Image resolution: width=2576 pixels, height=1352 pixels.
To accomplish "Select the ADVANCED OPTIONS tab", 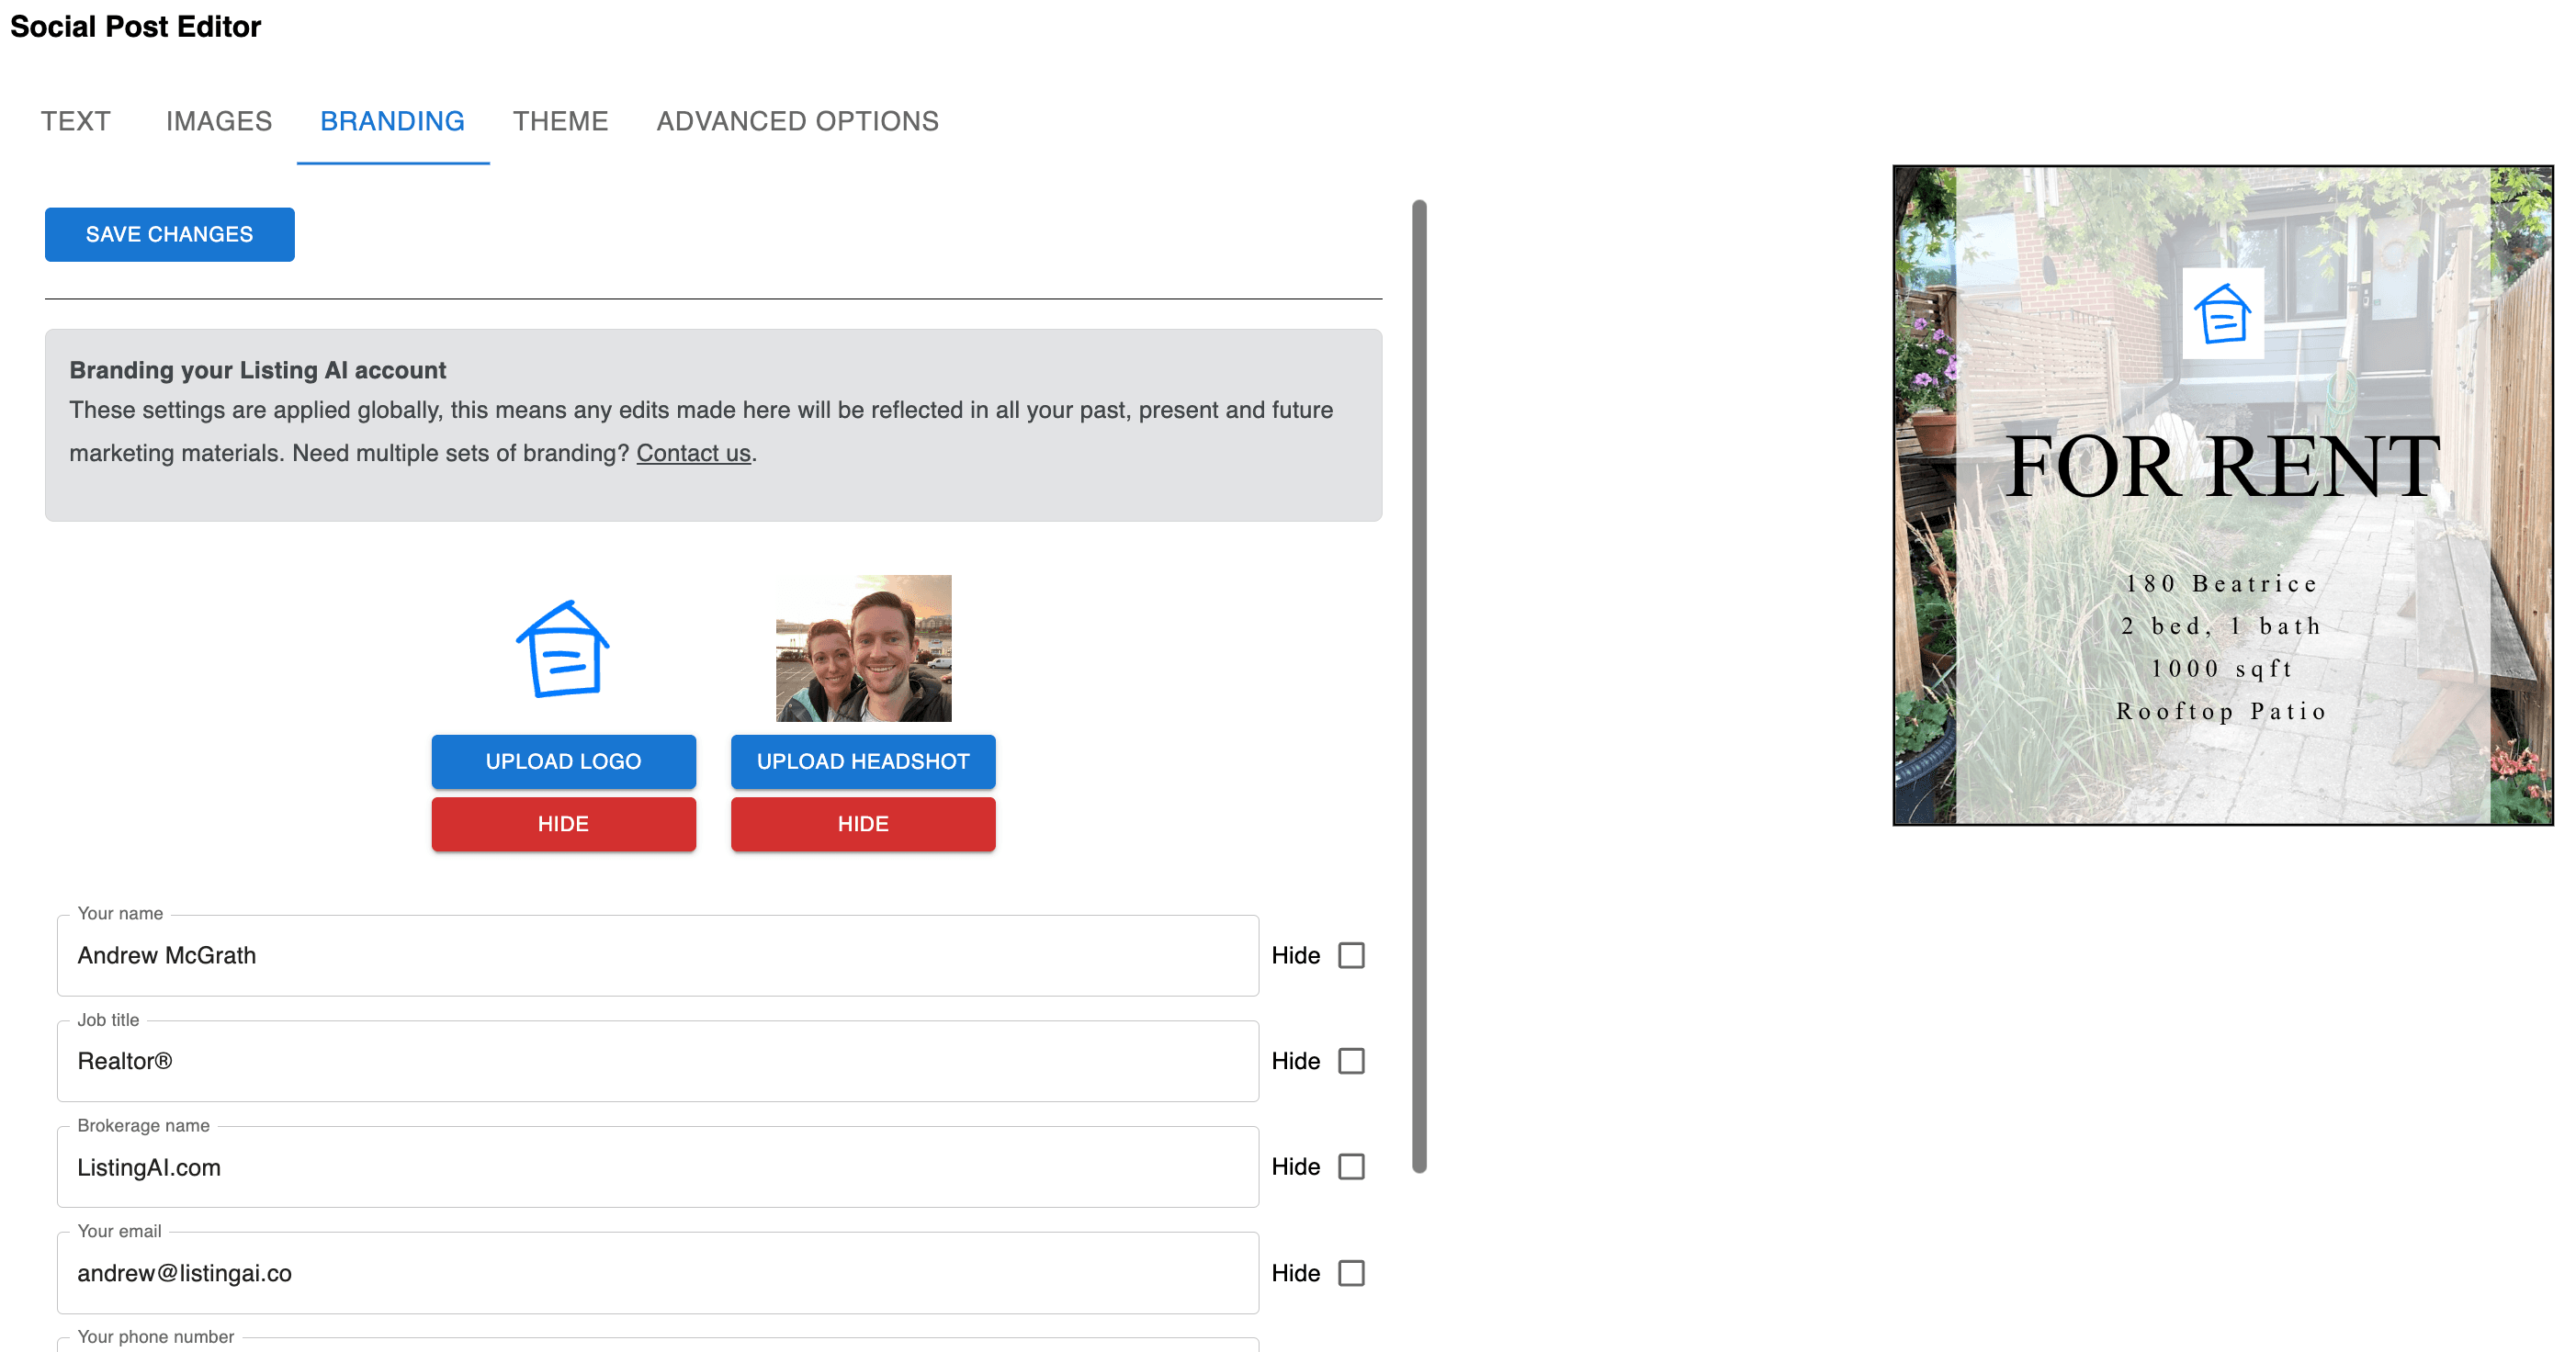I will coord(796,121).
